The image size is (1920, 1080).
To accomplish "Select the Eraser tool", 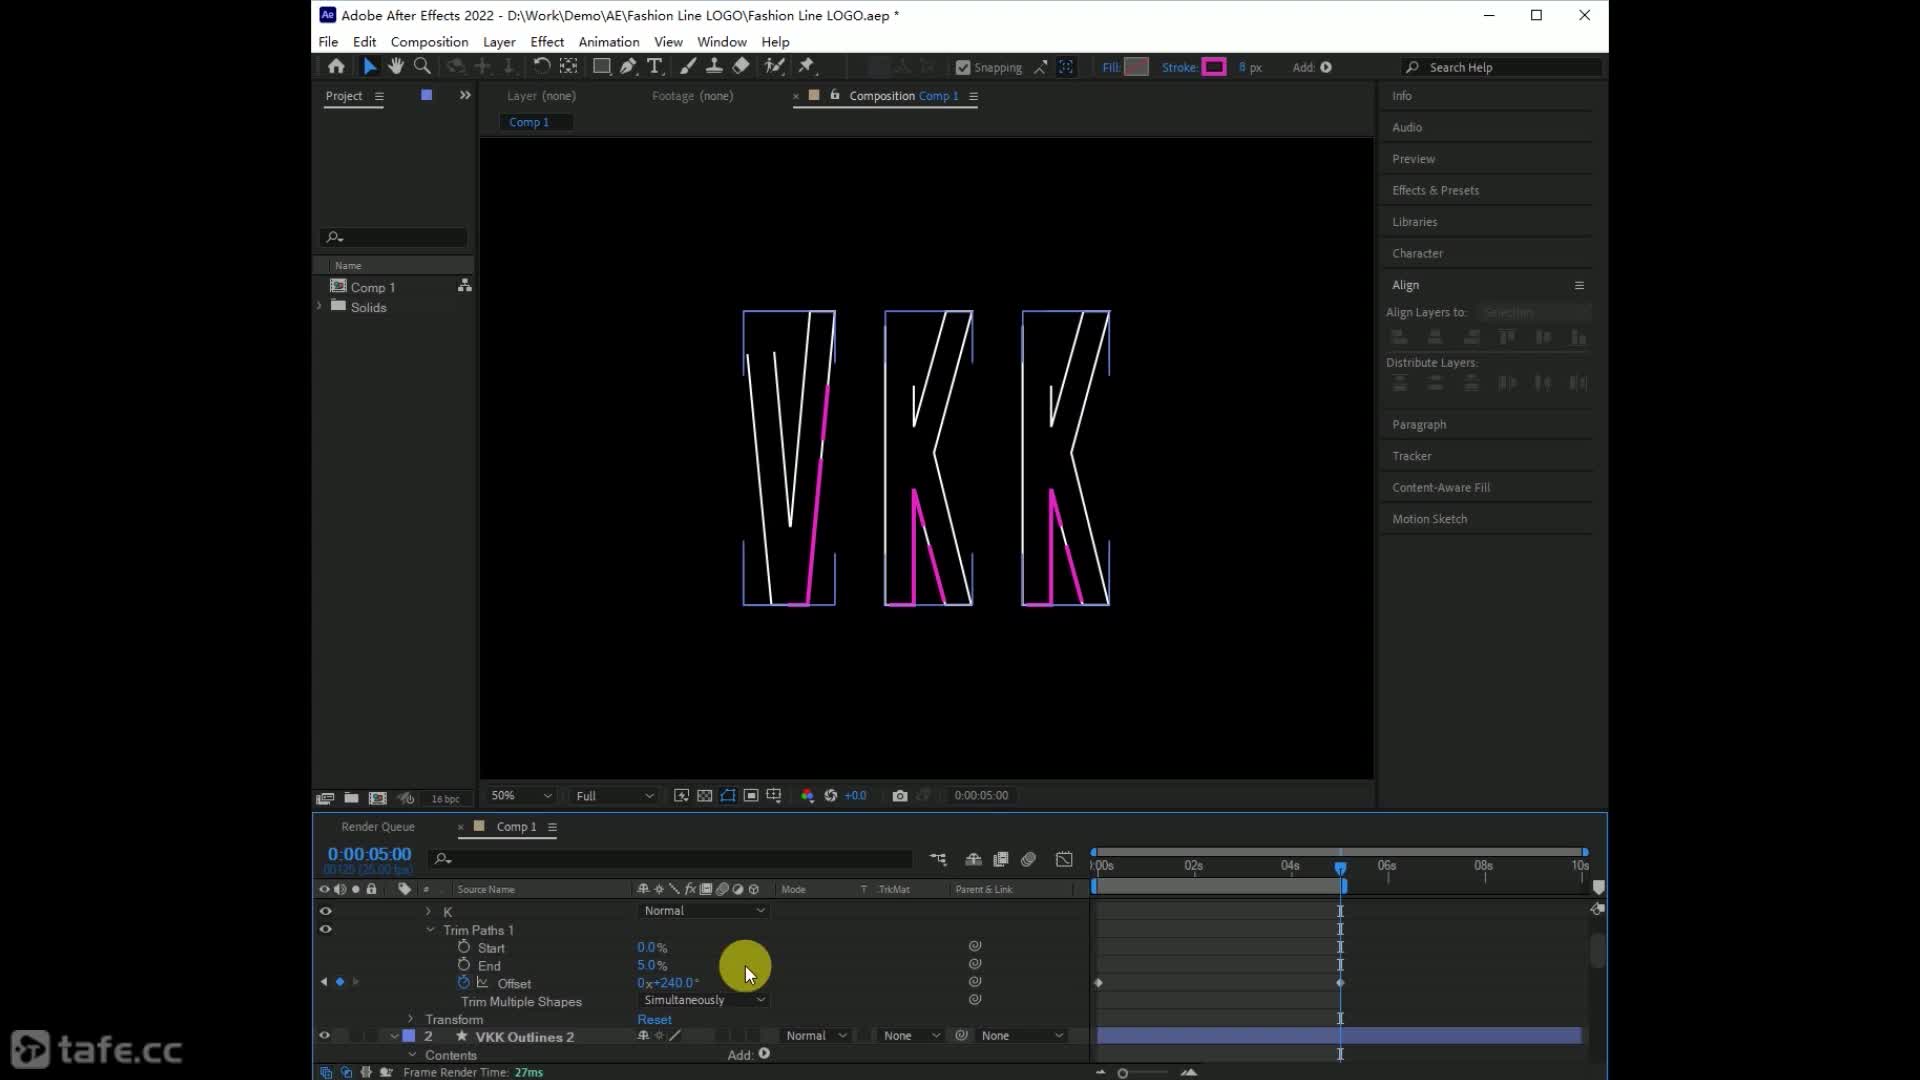I will [x=741, y=67].
